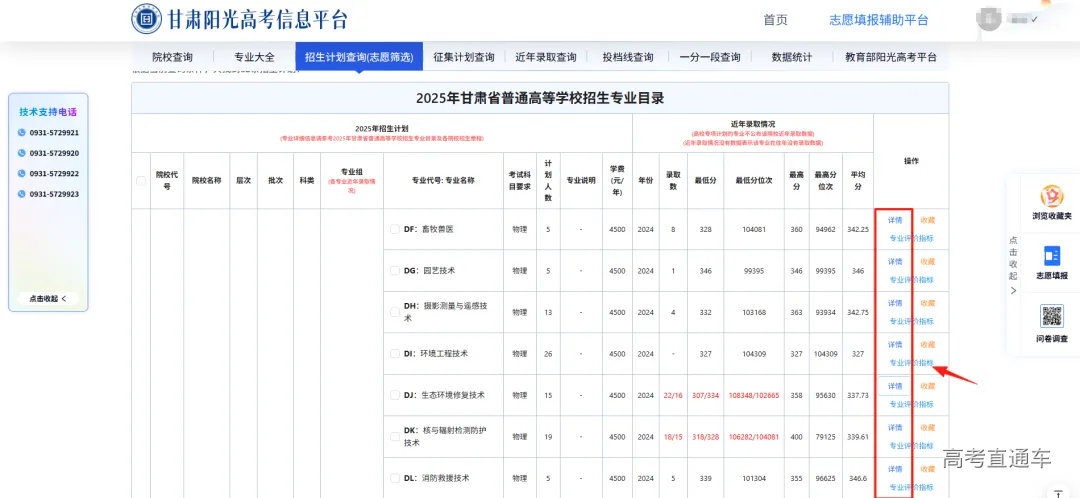Open 详情 for 摄影测量与遥感技术 row
The image size is (1080, 498).
(x=895, y=303)
